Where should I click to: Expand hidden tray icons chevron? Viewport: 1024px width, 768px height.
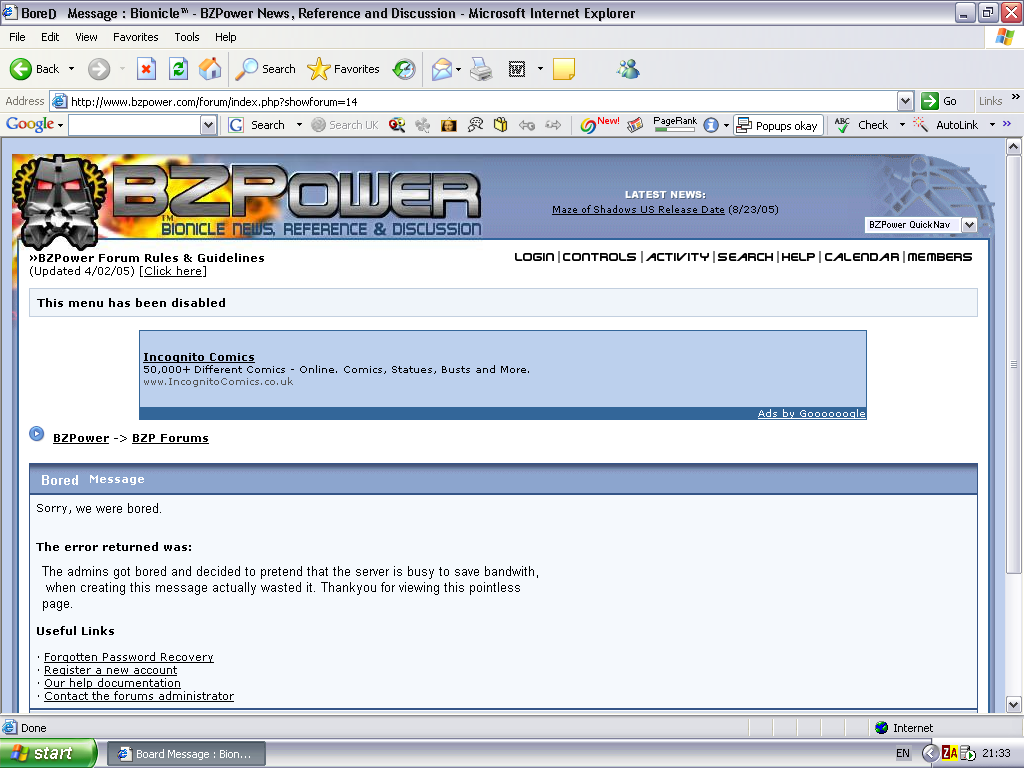930,754
